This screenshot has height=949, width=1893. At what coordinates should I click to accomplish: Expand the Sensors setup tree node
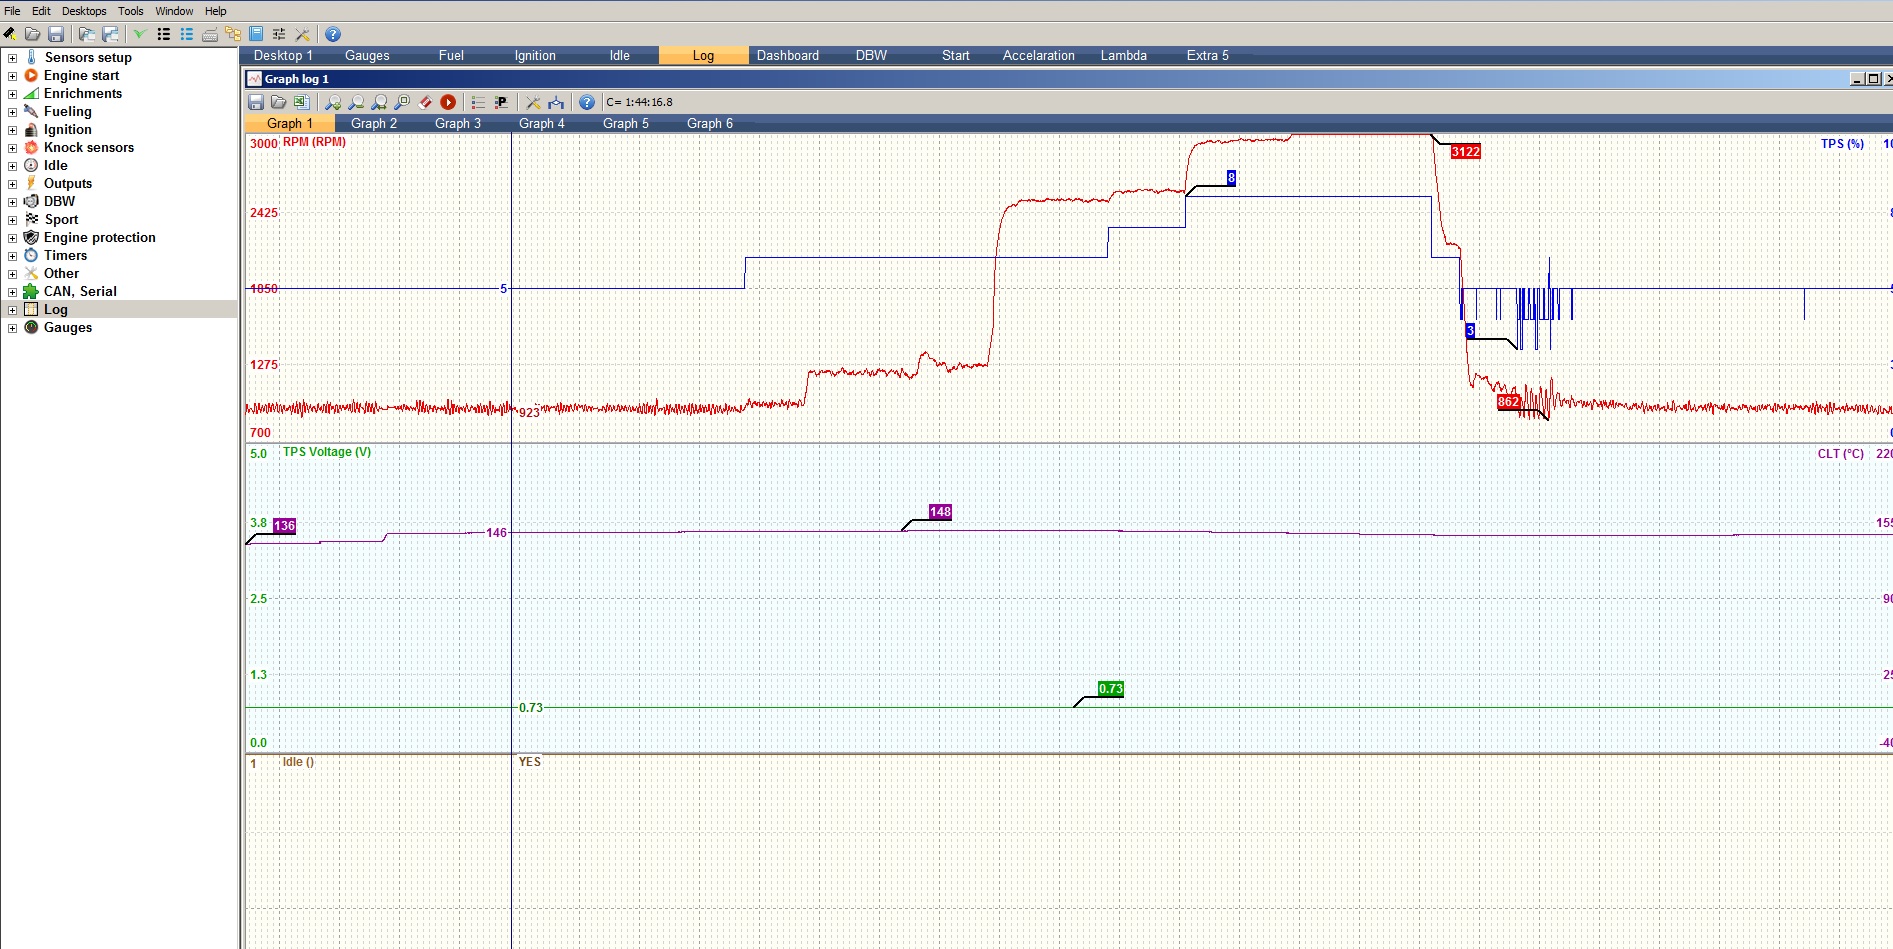tap(12, 58)
